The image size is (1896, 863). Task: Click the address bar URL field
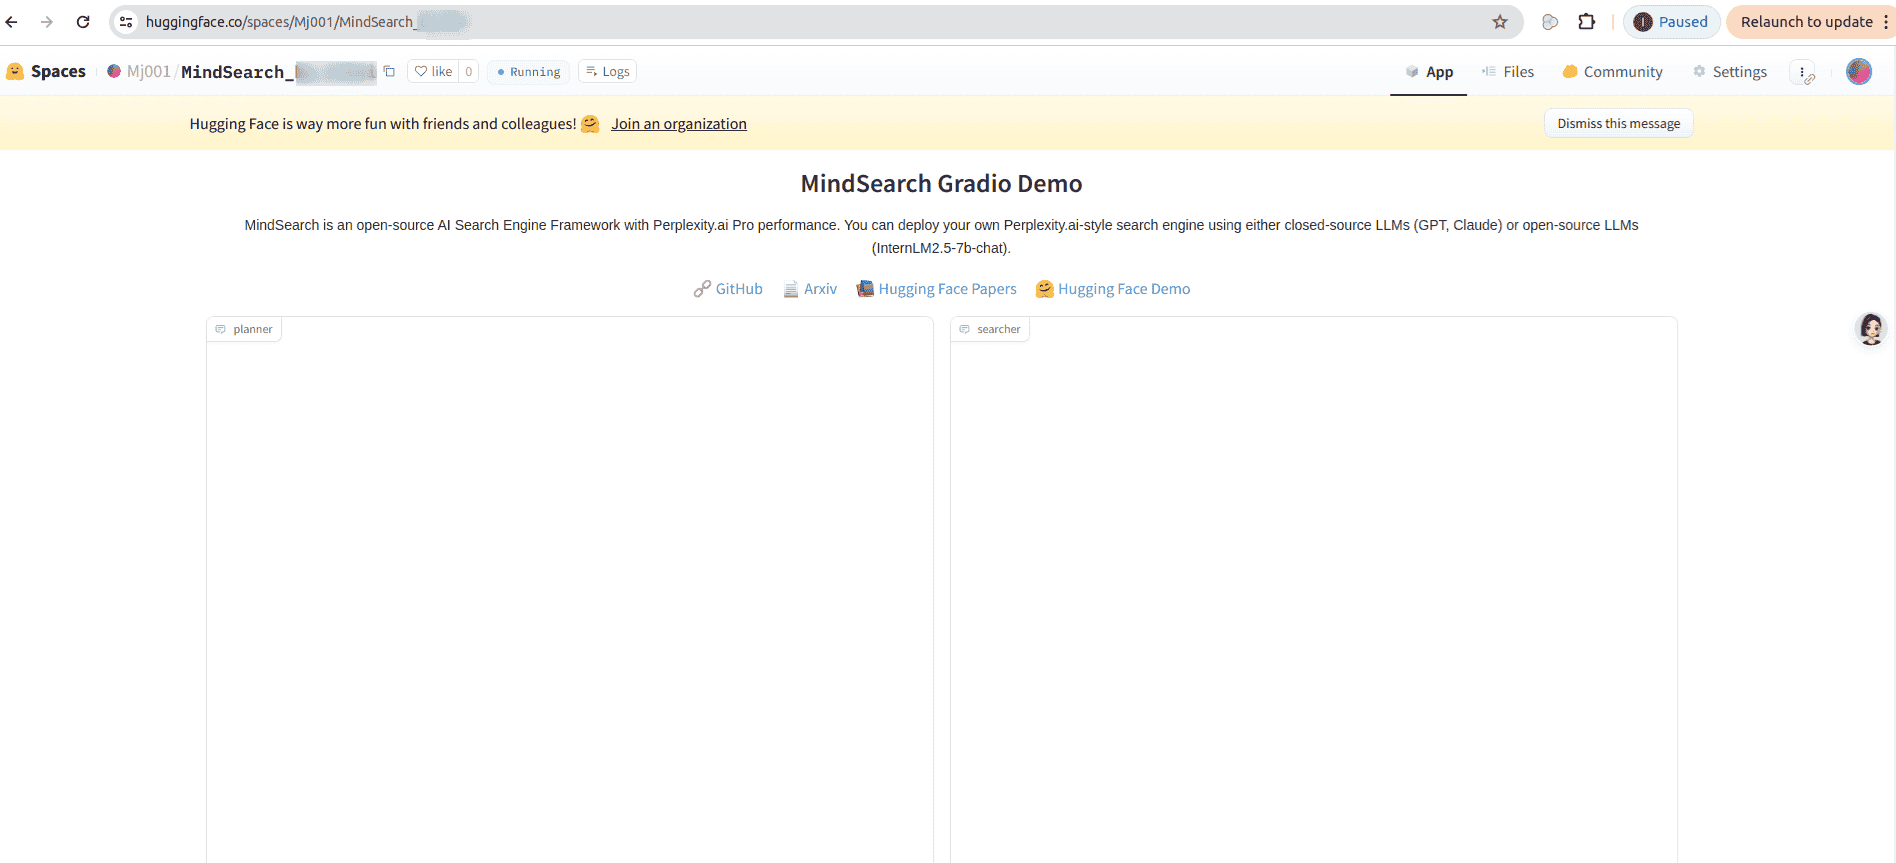[x=800, y=22]
